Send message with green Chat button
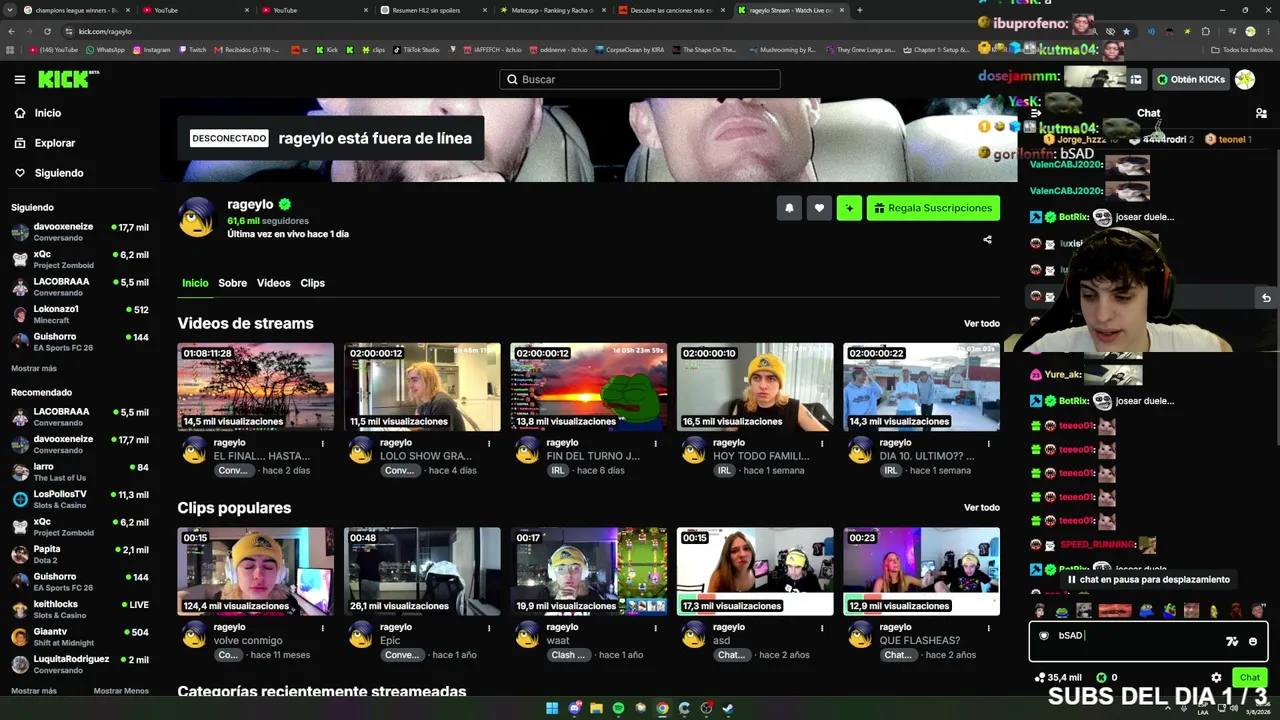Viewport: 1280px width, 720px height. coord(1250,677)
